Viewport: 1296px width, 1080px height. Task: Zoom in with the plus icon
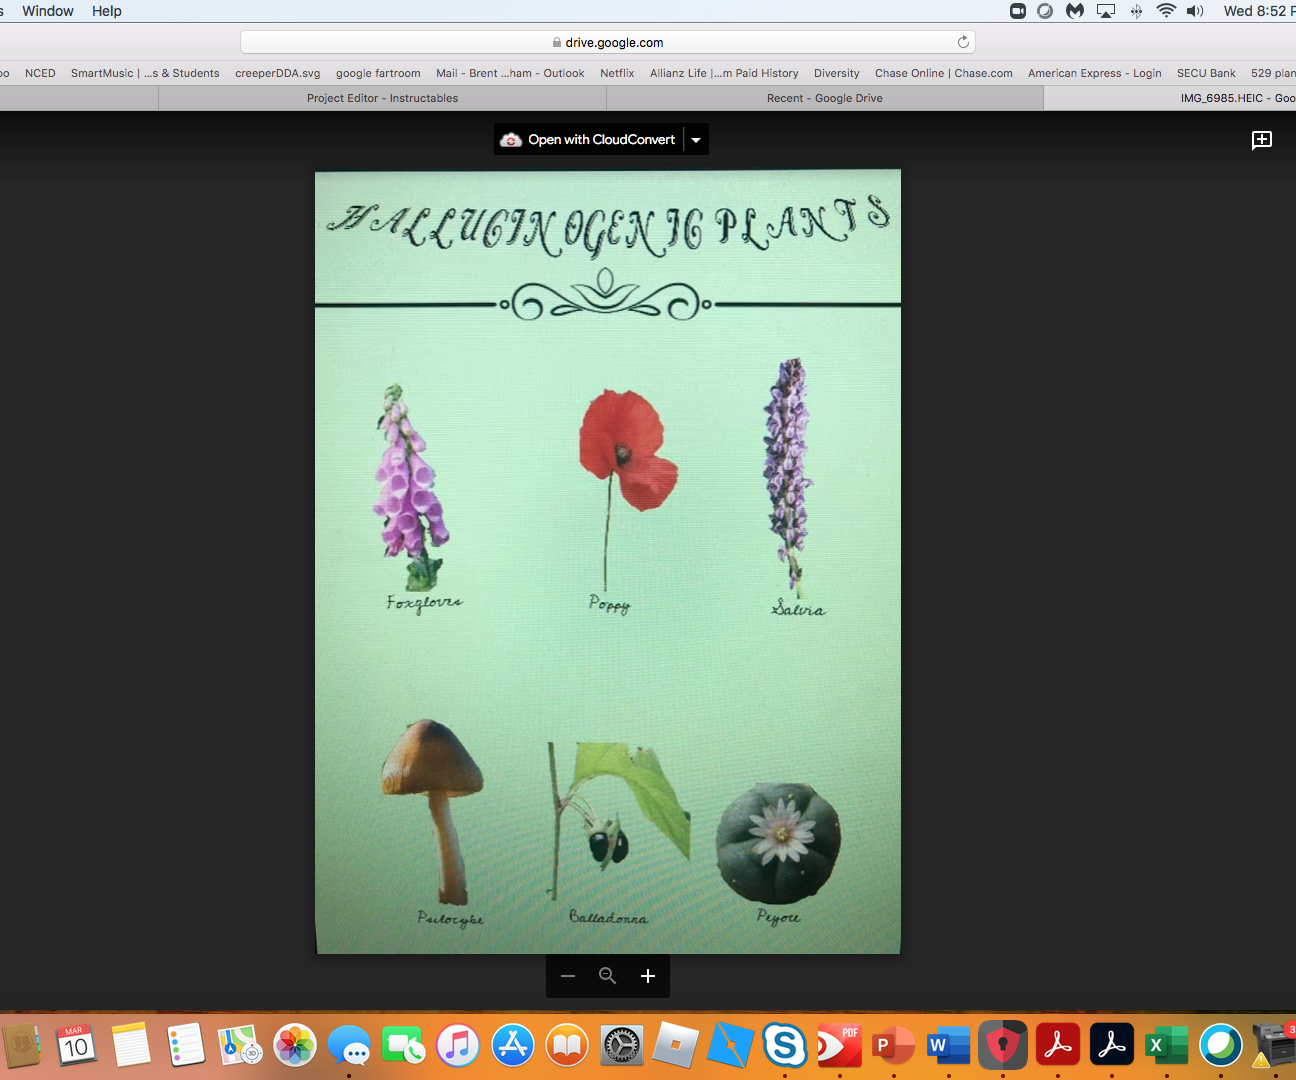(x=648, y=976)
